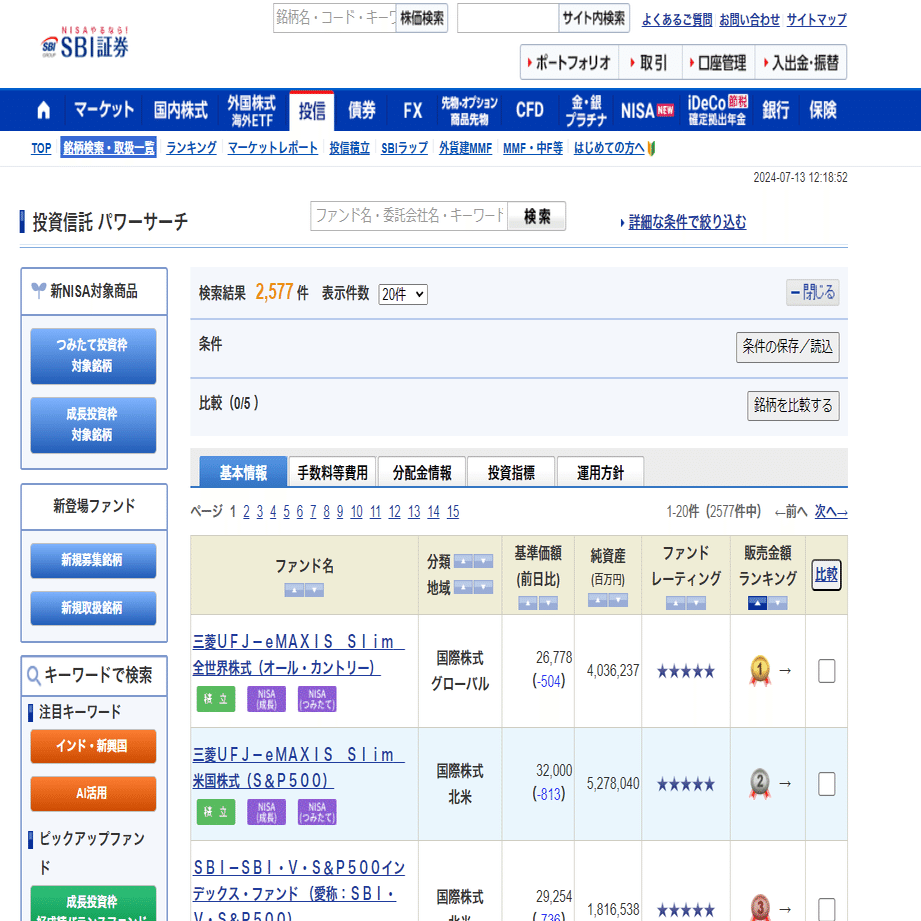This screenshot has width=921, height=921.
Task: Click NISAつみたて badge for 米国株式 S&P500 fund
Action: (x=317, y=812)
